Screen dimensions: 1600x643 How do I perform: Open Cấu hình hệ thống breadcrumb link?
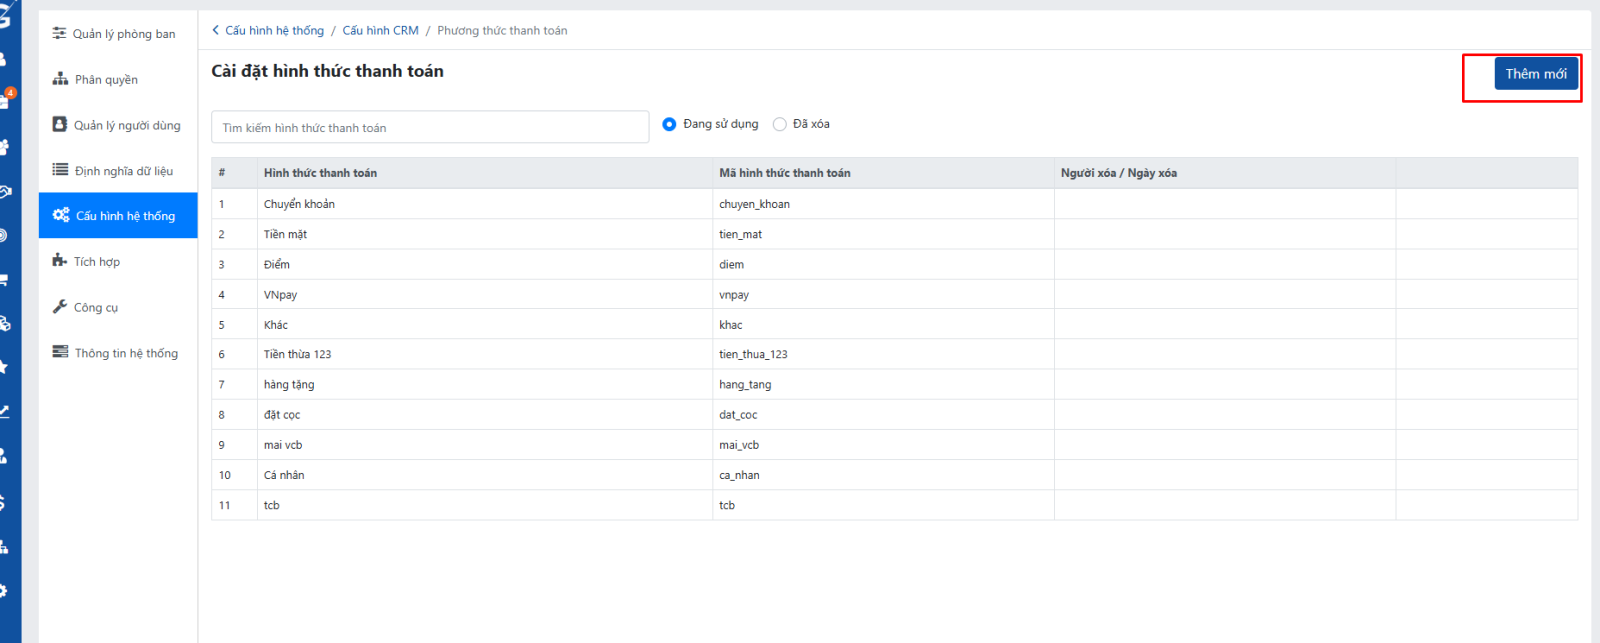tap(274, 31)
